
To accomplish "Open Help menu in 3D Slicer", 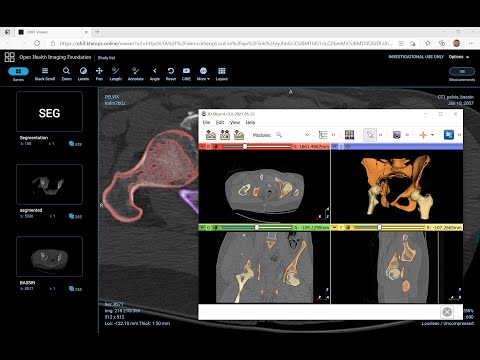I will tap(250, 122).
